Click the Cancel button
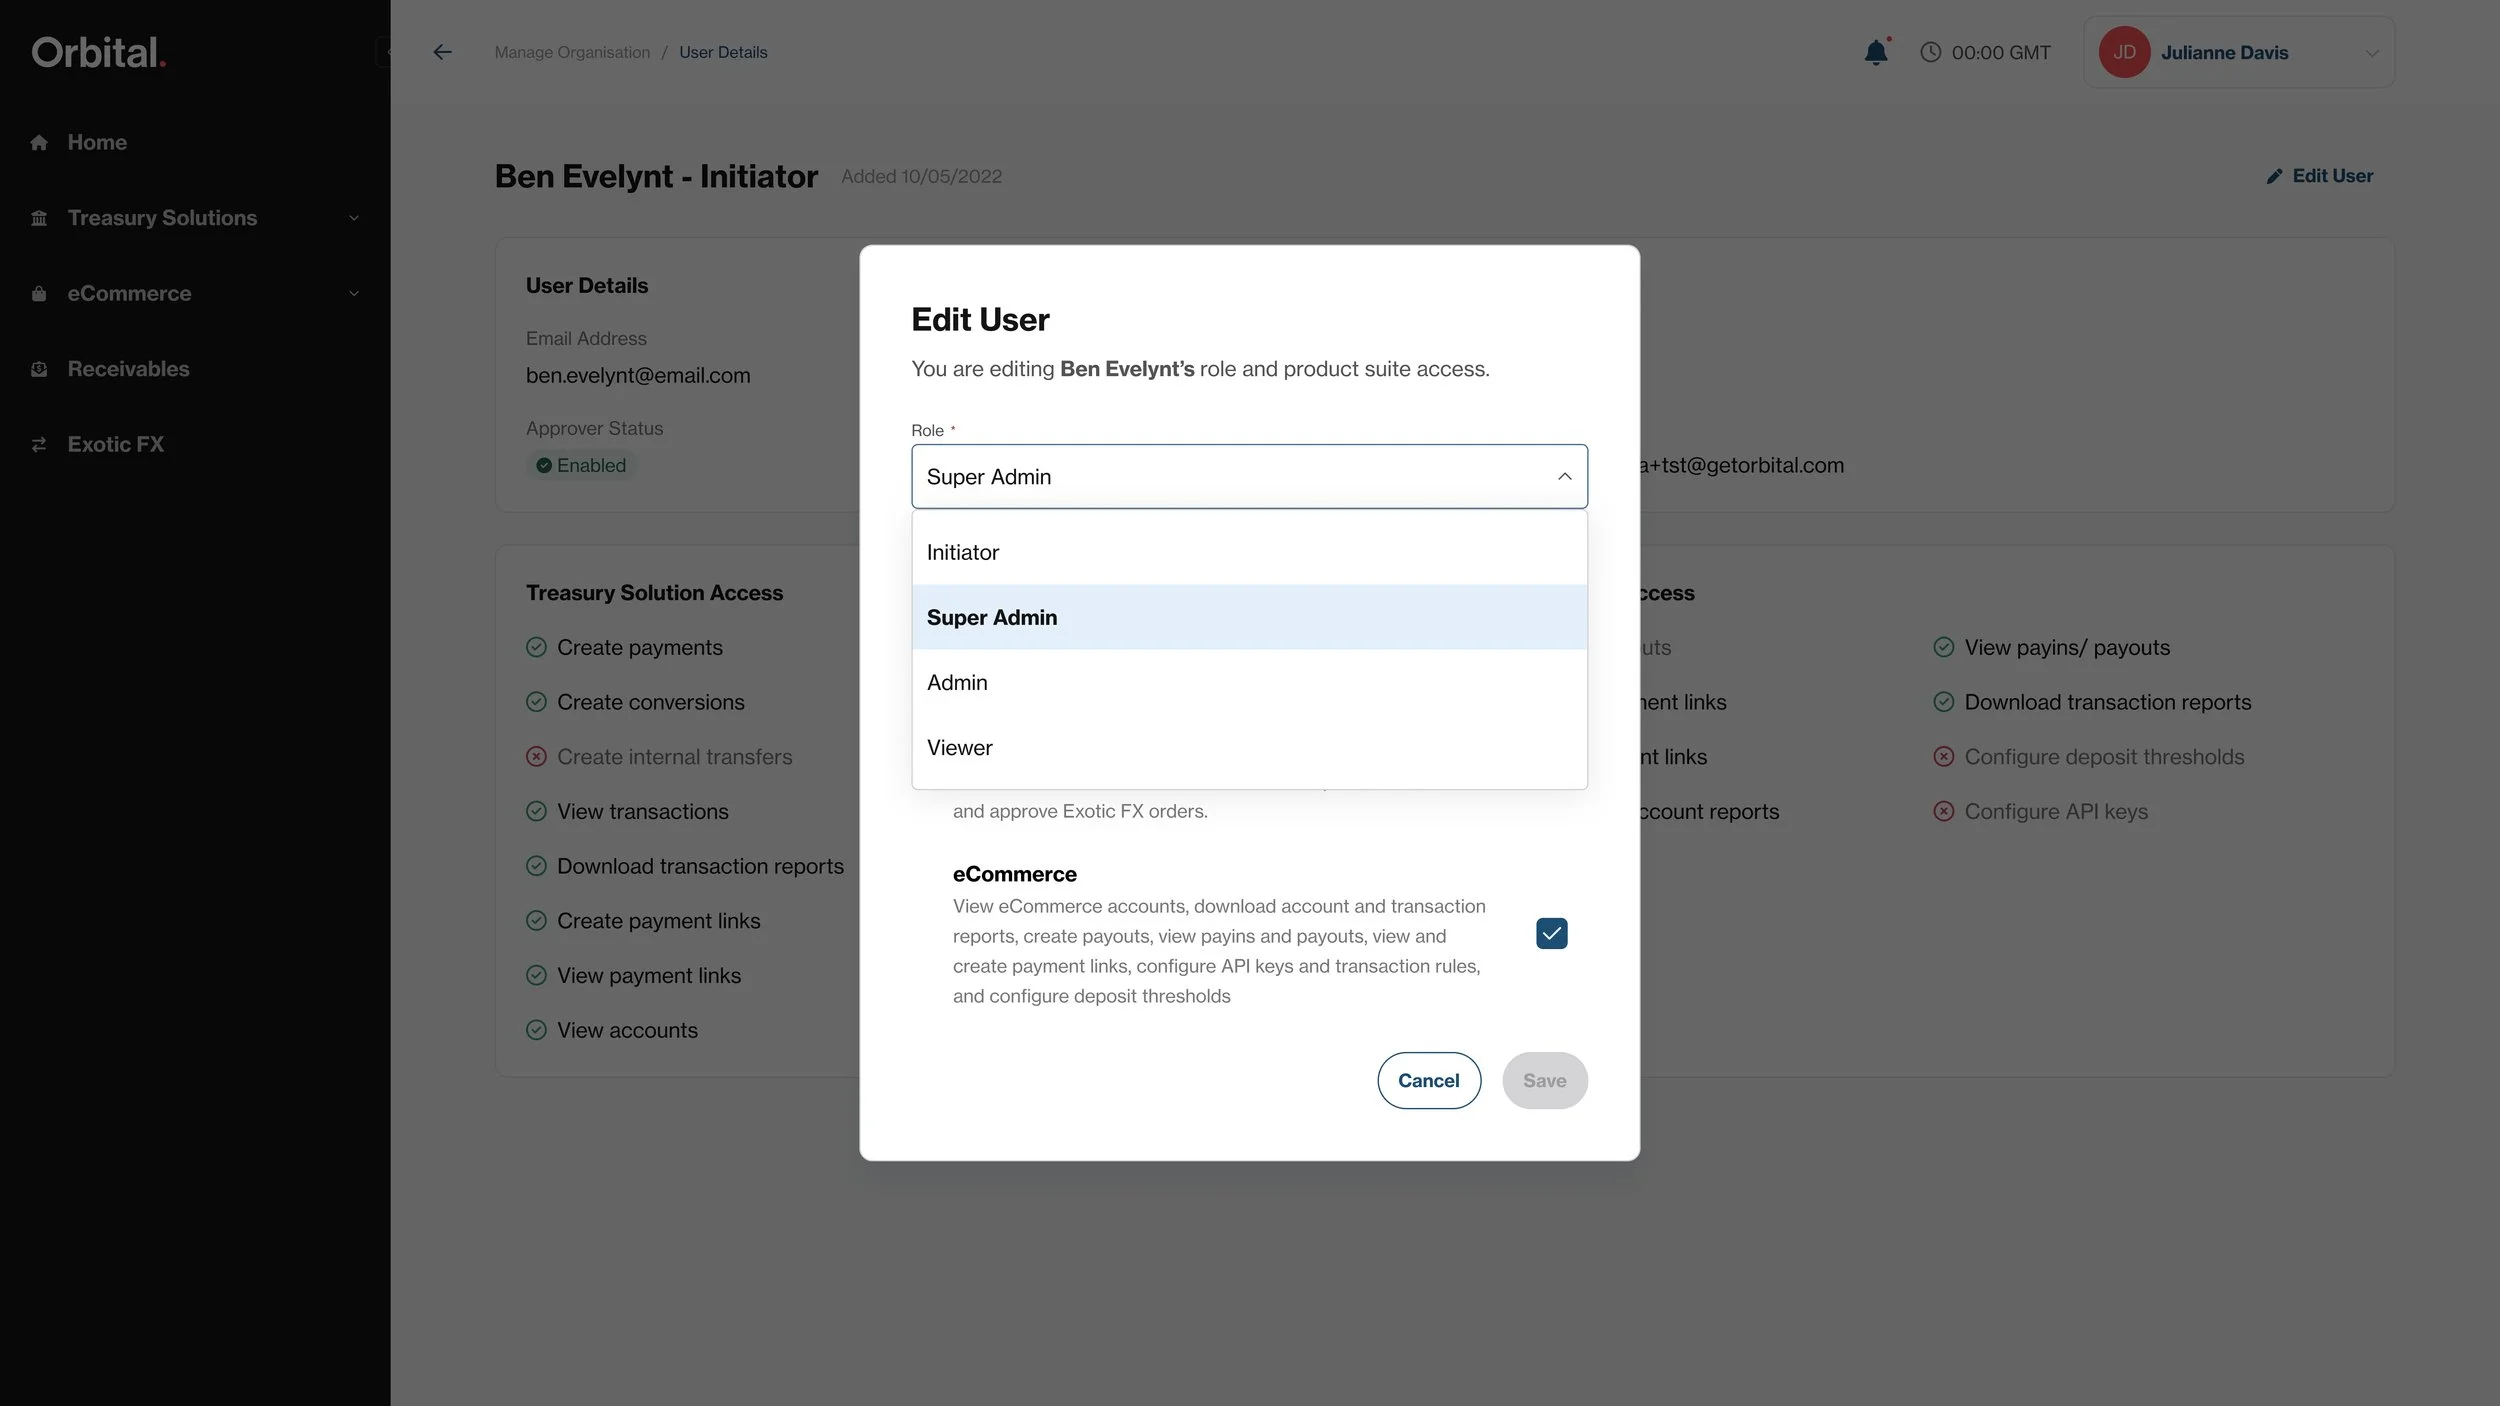Screen dimensions: 2500x1406 [1428, 1080]
